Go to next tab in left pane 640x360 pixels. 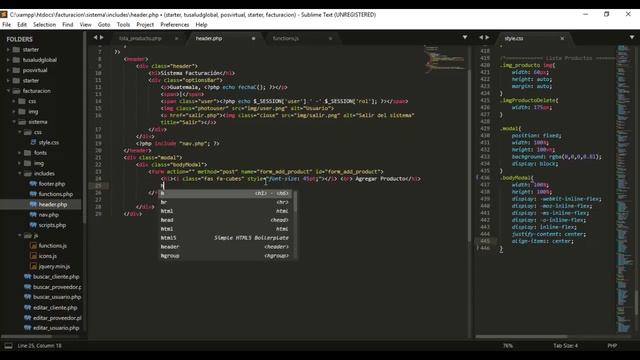click(x=102, y=38)
